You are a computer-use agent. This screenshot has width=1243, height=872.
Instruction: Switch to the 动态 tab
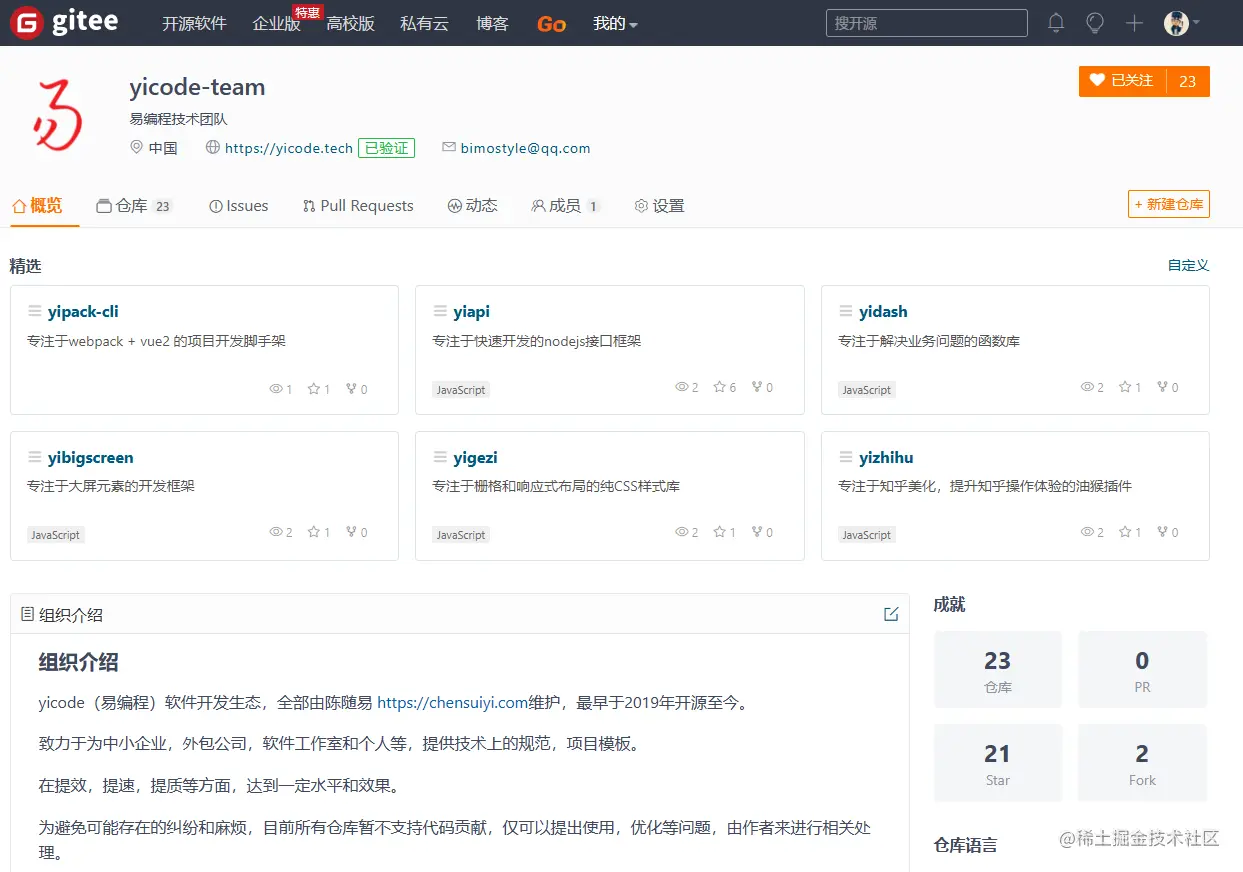(x=472, y=205)
